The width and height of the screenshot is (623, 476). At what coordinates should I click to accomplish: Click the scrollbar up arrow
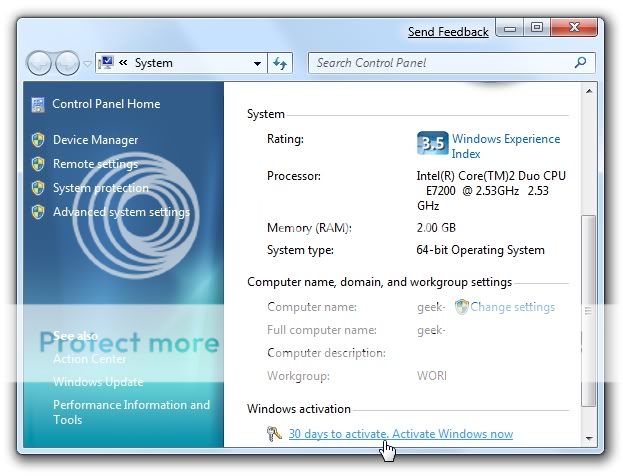point(589,91)
